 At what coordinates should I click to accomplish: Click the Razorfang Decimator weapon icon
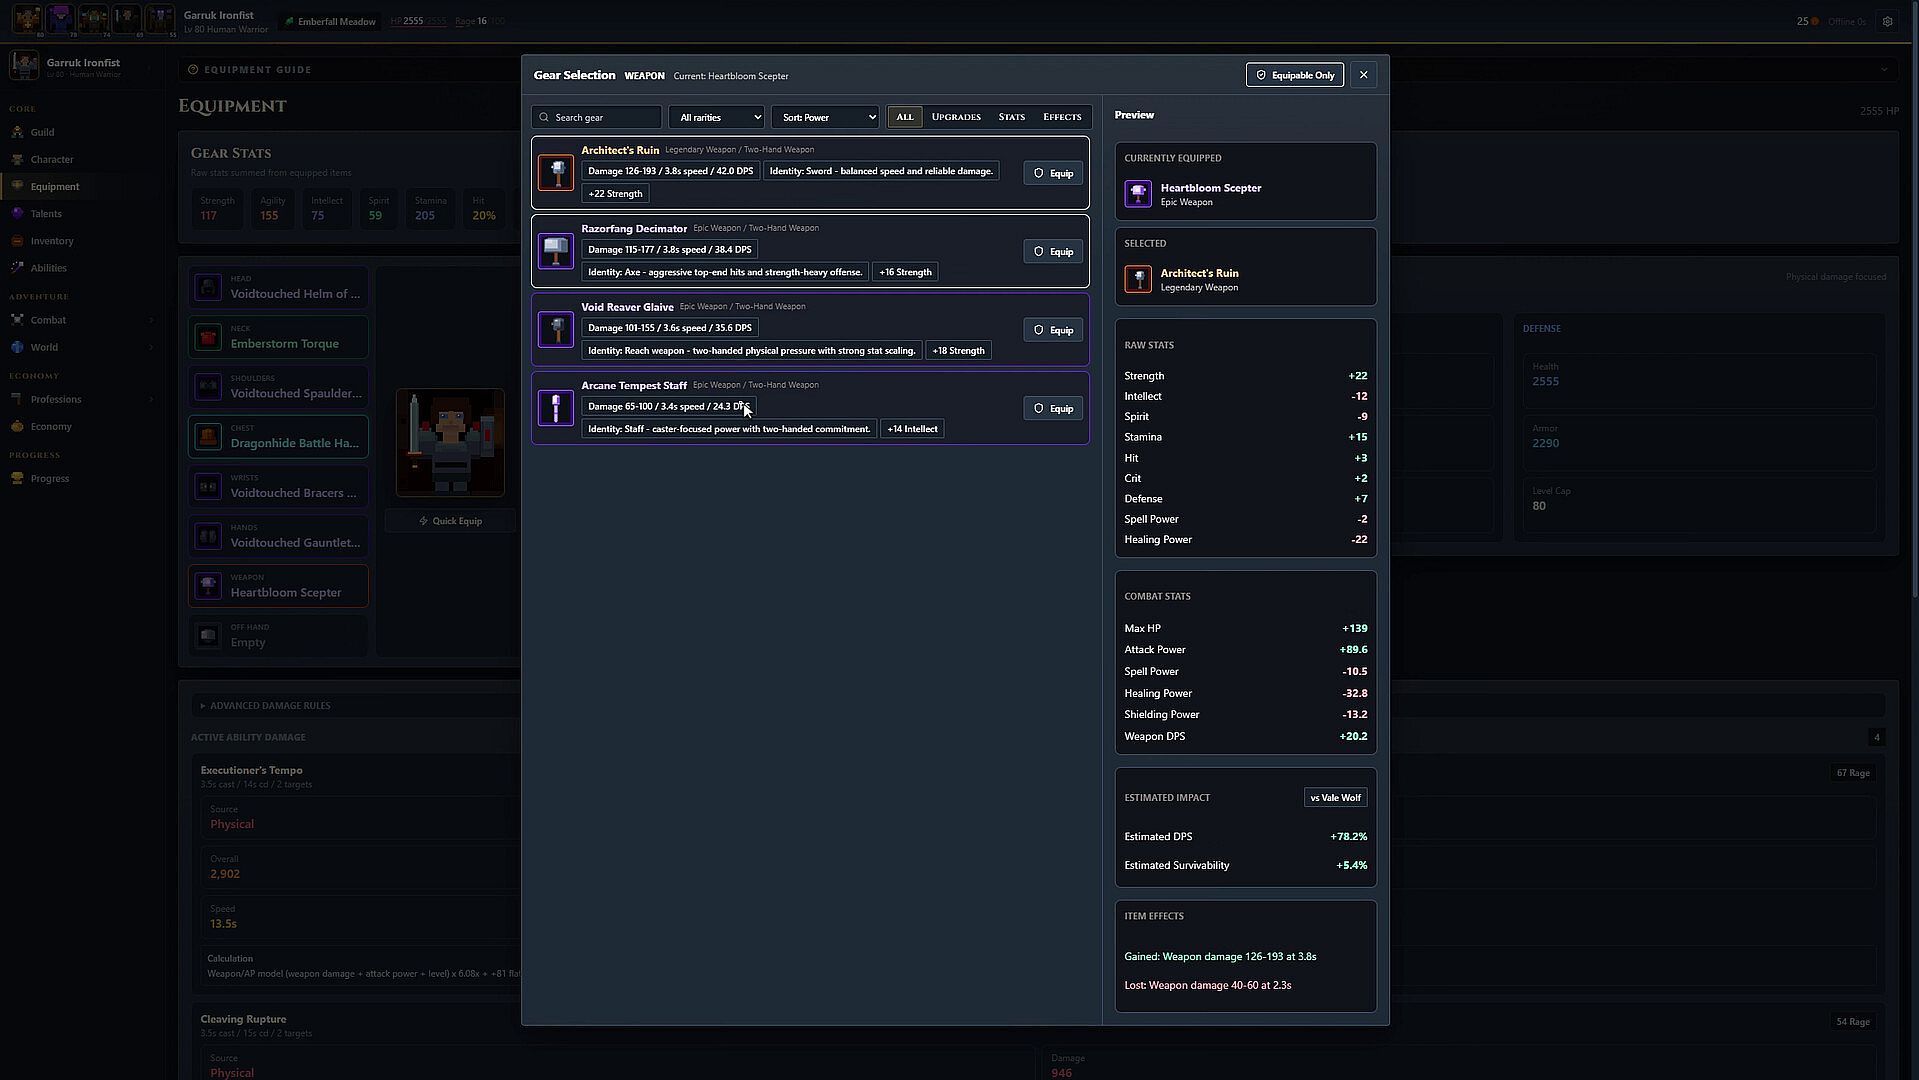[556, 251]
